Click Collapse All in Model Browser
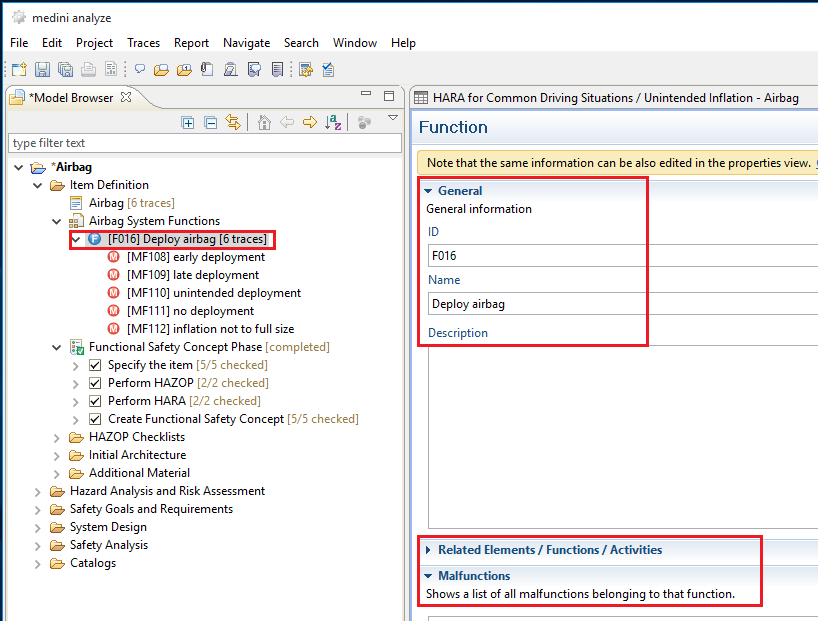This screenshot has height=621, width=818. (210, 122)
